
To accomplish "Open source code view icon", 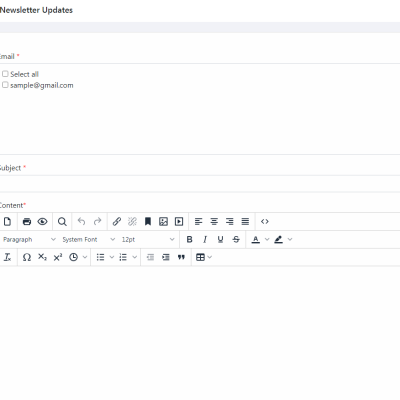I will click(265, 221).
